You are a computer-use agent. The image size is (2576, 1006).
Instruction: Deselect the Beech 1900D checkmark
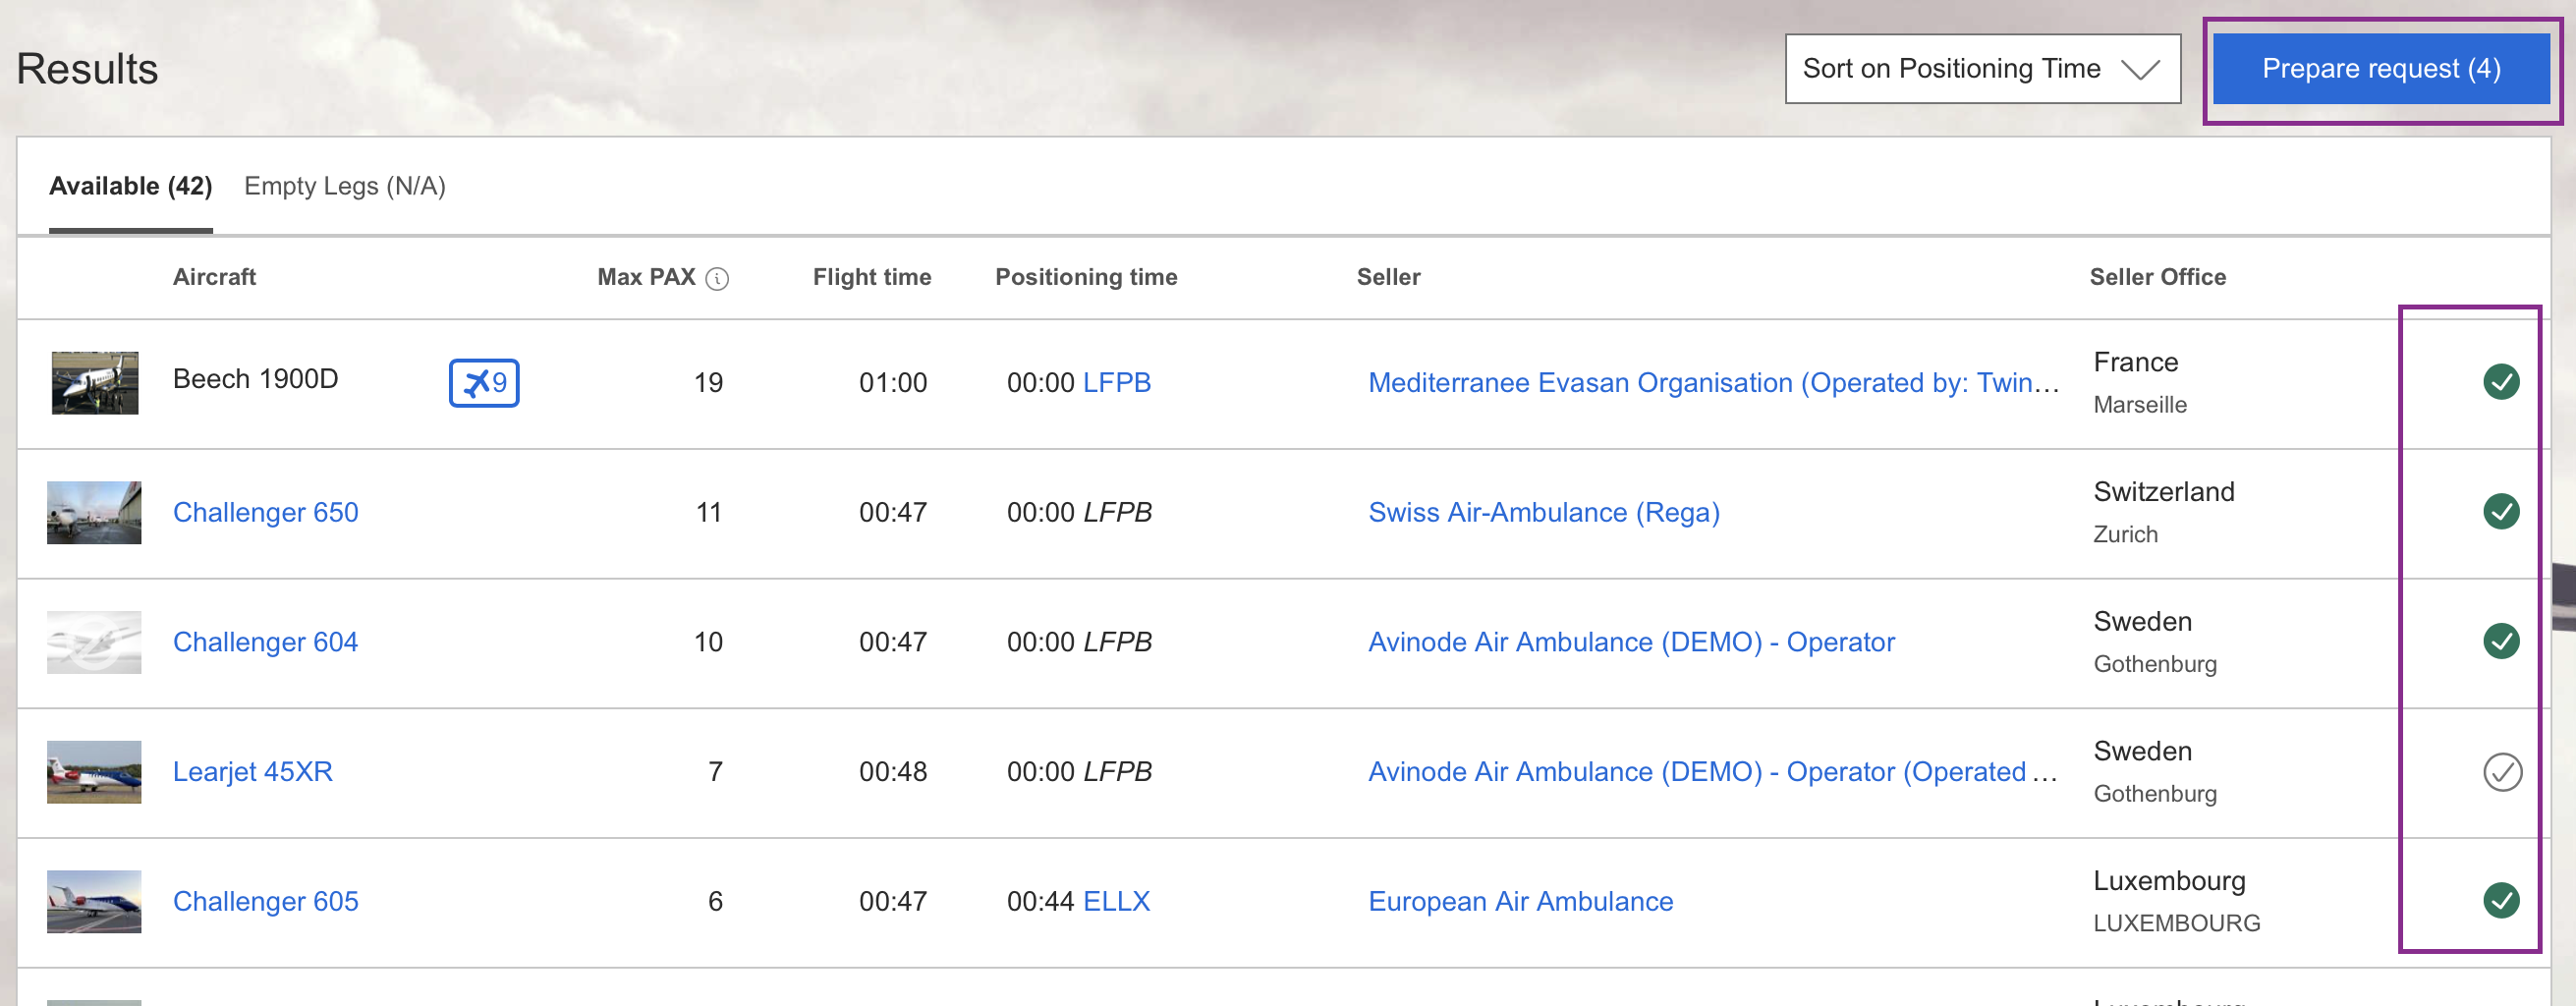point(2500,382)
